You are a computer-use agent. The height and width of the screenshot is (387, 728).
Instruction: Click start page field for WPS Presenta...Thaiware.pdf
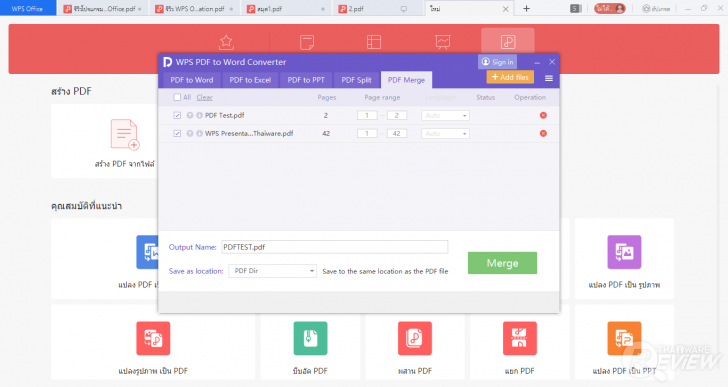(367, 133)
